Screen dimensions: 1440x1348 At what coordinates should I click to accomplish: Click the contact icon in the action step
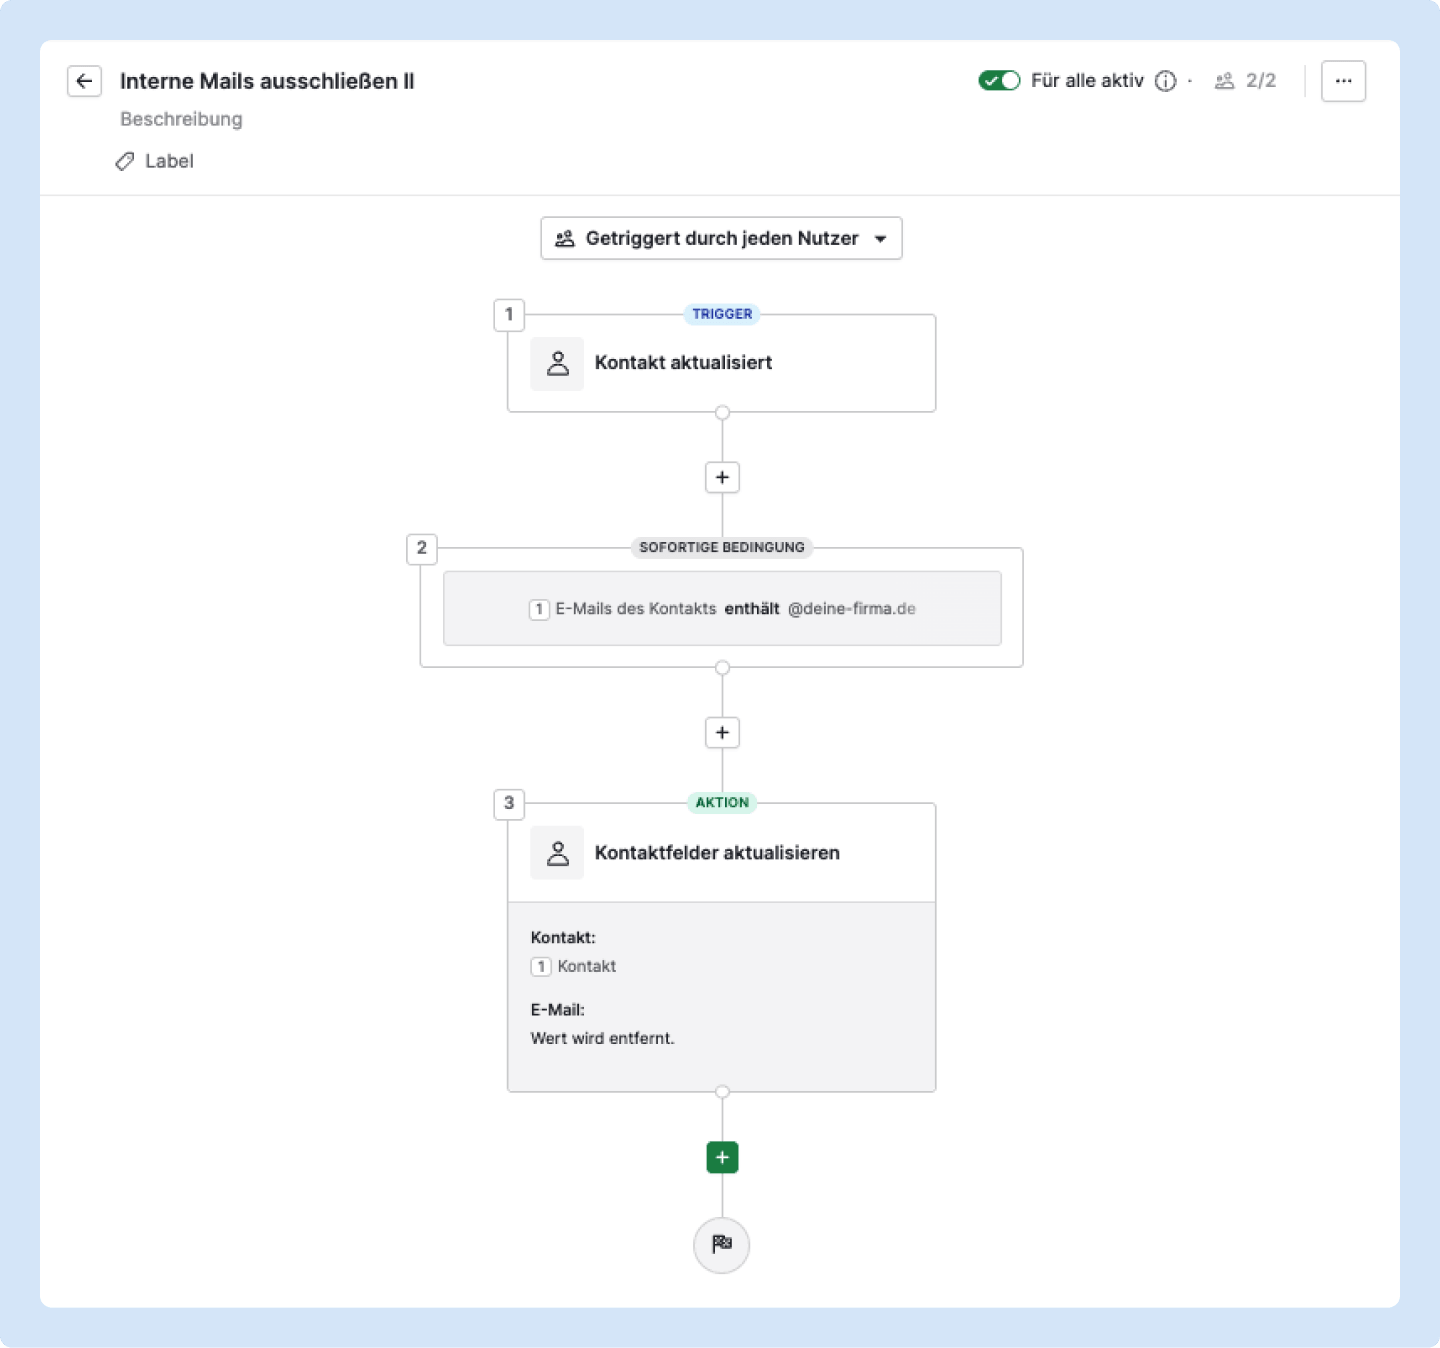click(557, 853)
